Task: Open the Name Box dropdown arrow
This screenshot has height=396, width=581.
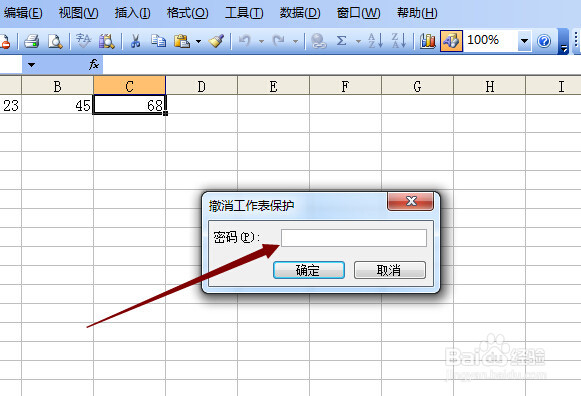Action: [31, 65]
